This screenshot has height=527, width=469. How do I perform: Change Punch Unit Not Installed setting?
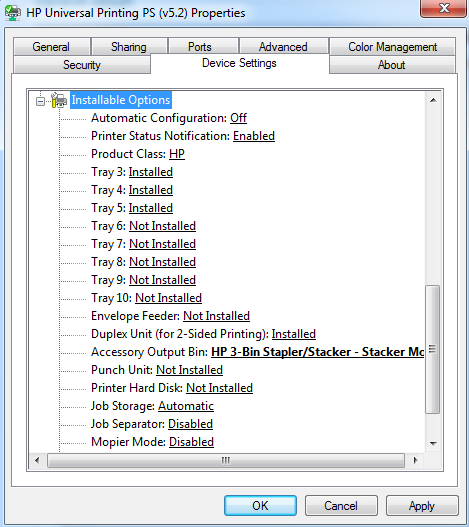pos(189,370)
